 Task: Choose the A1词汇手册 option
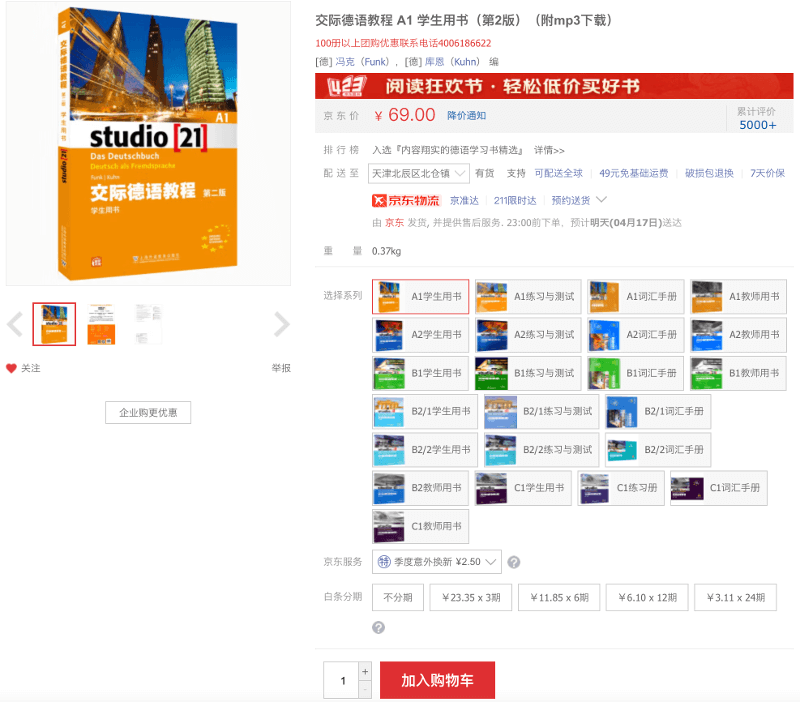click(x=635, y=296)
